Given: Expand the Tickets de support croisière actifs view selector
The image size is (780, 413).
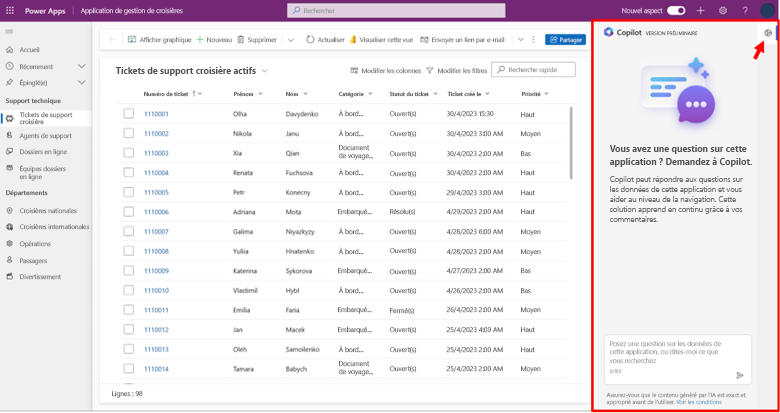Looking at the screenshot, I should pos(264,71).
